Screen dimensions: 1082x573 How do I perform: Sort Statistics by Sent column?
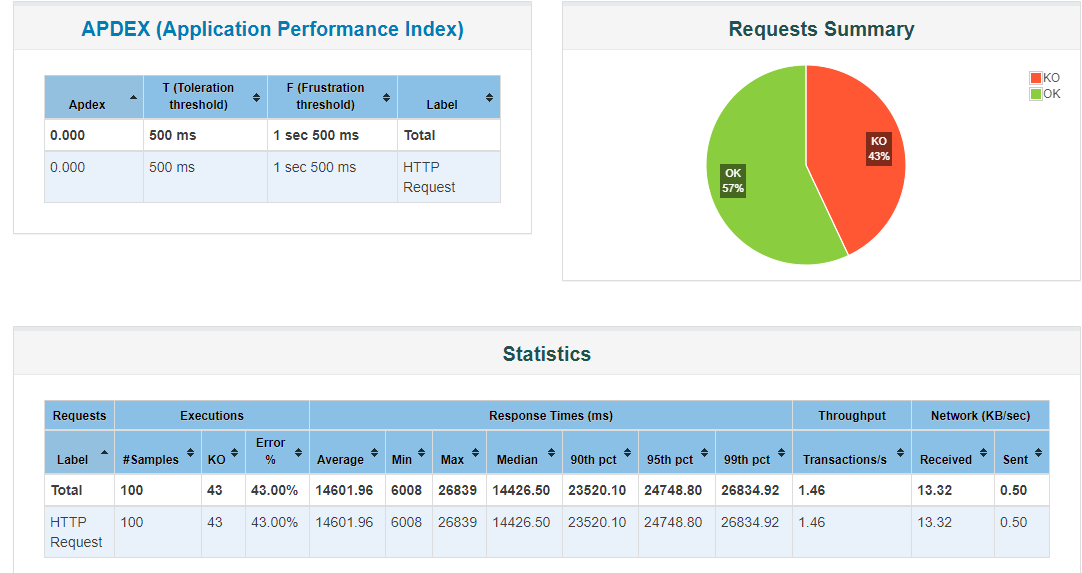tap(1020, 453)
